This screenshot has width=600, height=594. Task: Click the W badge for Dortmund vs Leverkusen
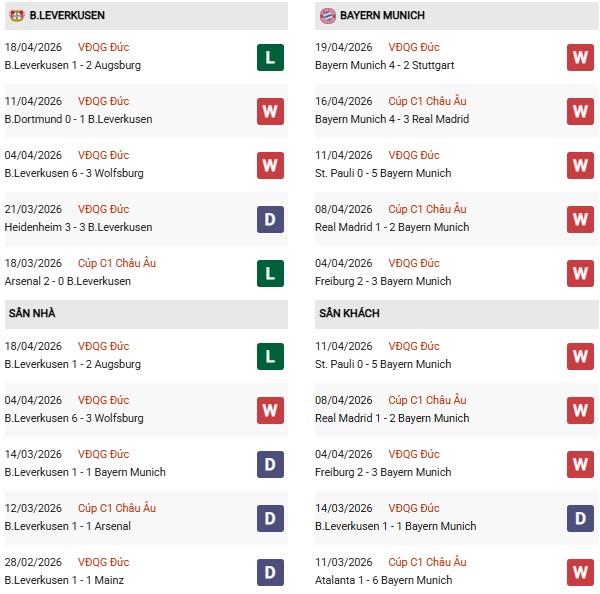(x=270, y=111)
